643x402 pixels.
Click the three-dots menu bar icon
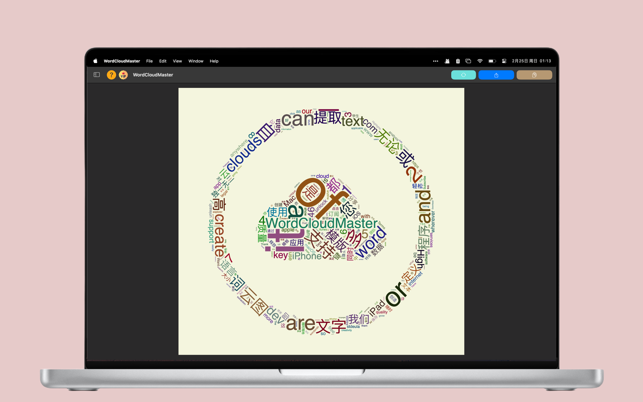coord(436,61)
